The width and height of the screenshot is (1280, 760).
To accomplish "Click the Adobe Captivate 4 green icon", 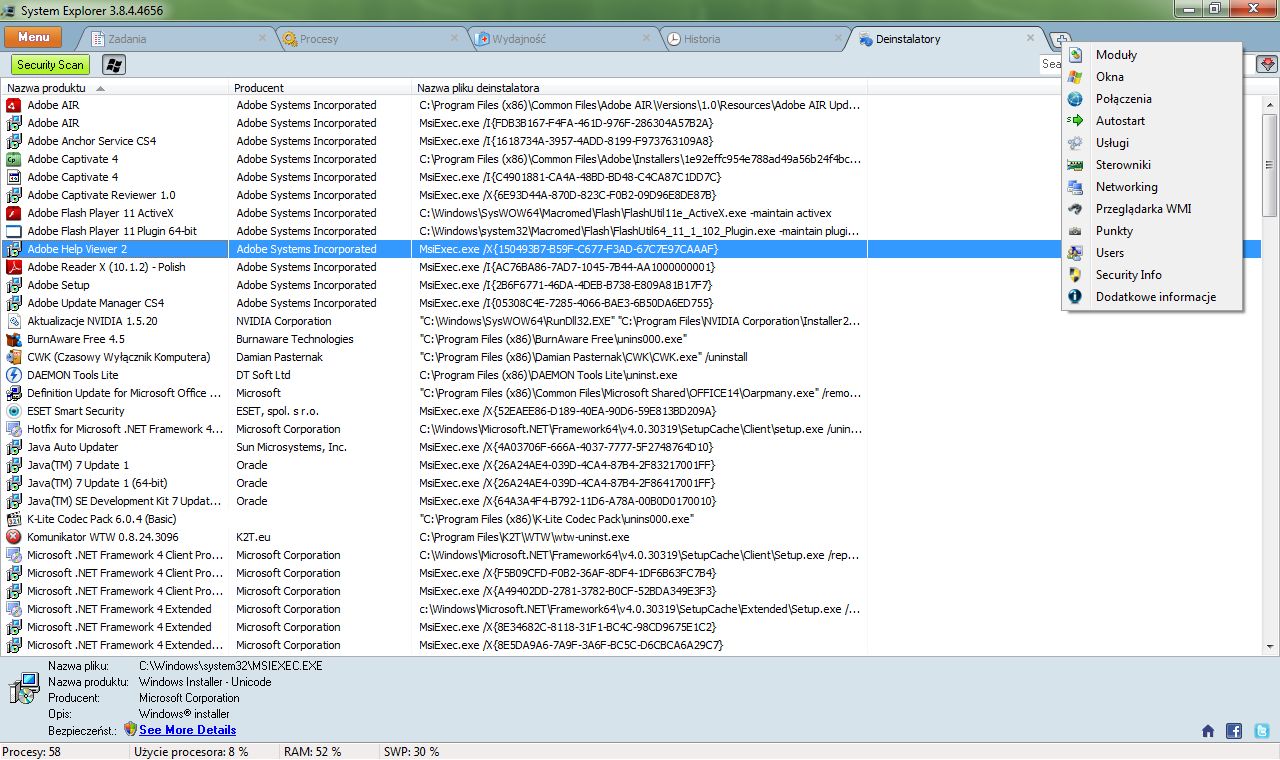I will [x=14, y=159].
